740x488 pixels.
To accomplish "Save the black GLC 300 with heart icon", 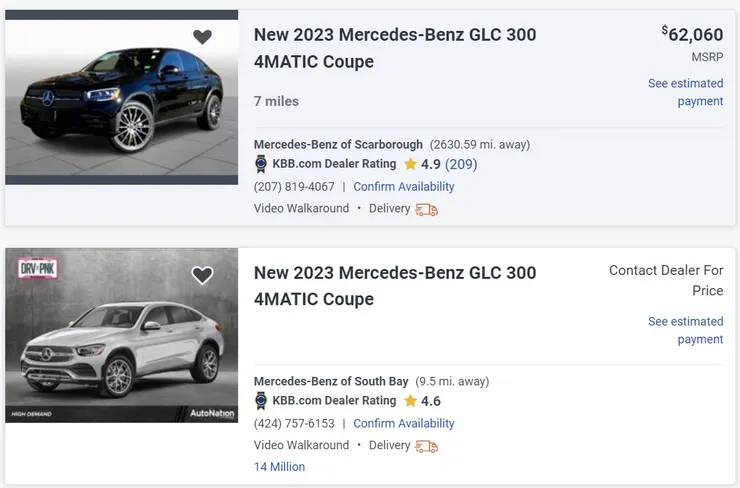I will [x=202, y=37].
